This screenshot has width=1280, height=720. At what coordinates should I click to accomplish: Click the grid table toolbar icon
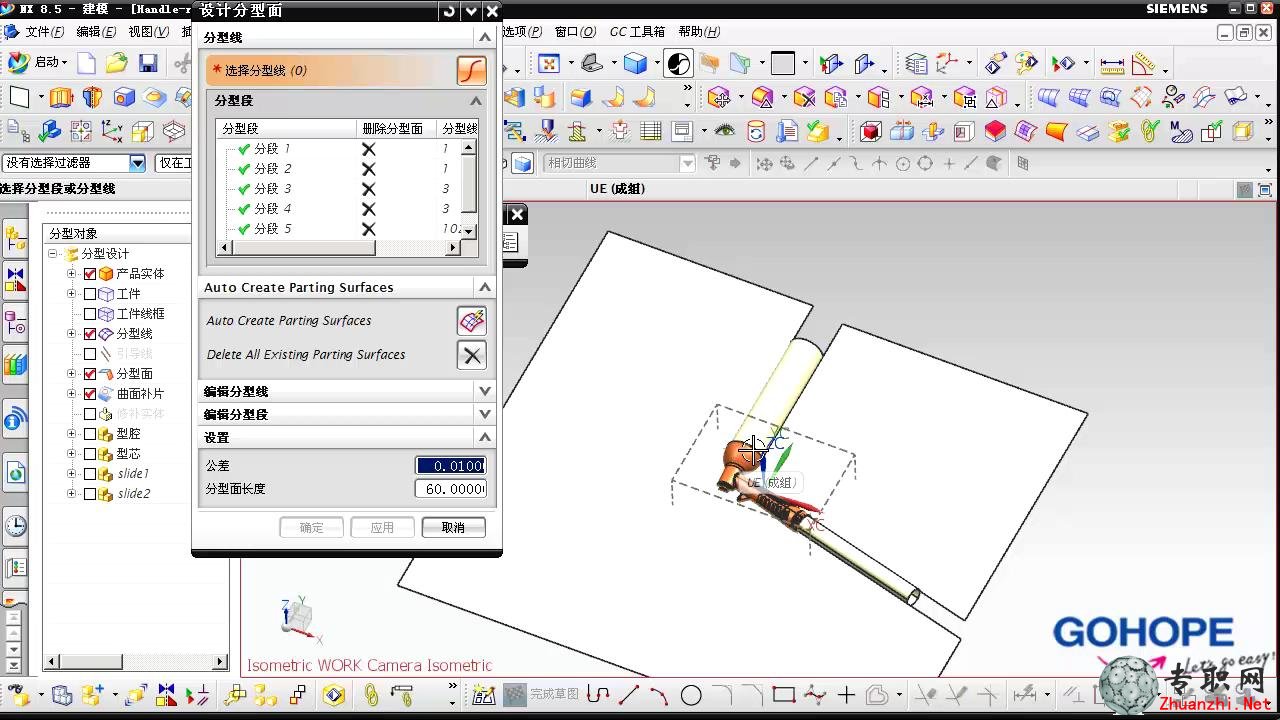[x=651, y=131]
